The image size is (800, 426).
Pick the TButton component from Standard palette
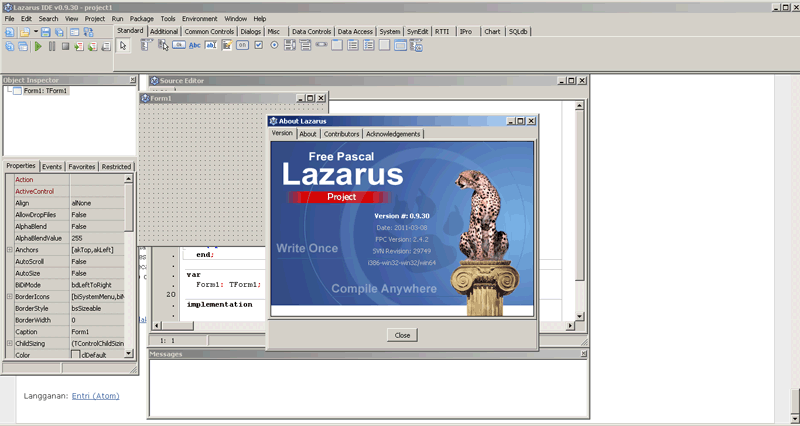click(x=179, y=45)
